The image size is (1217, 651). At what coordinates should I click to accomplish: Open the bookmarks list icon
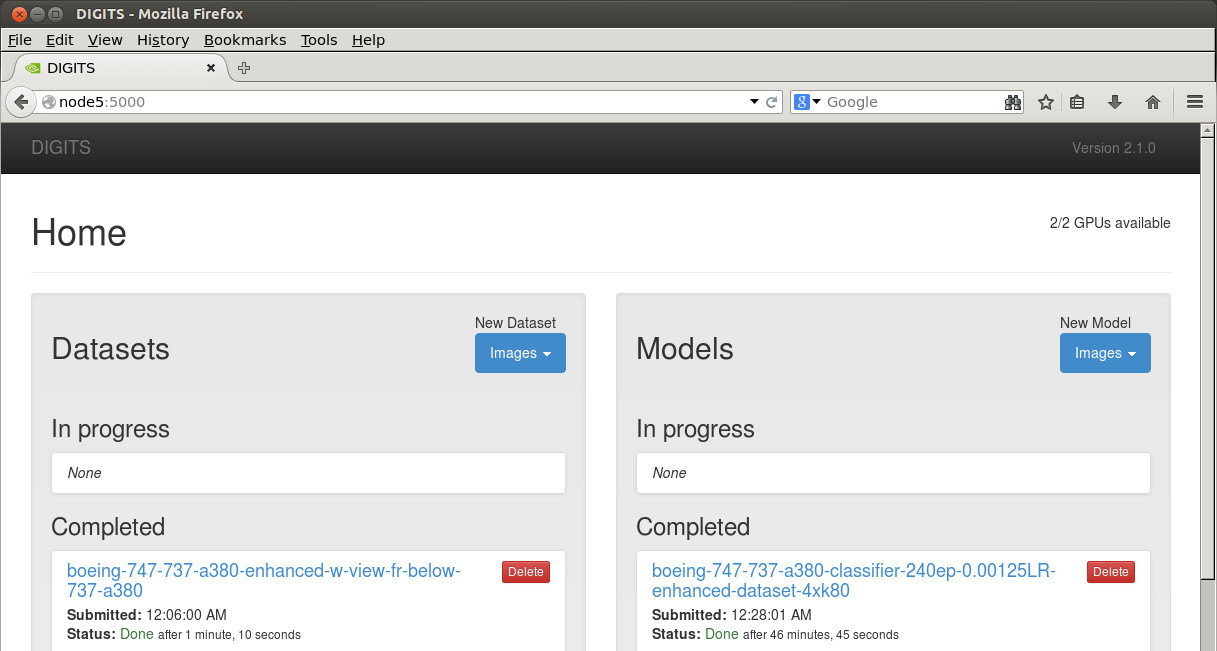coord(1077,102)
